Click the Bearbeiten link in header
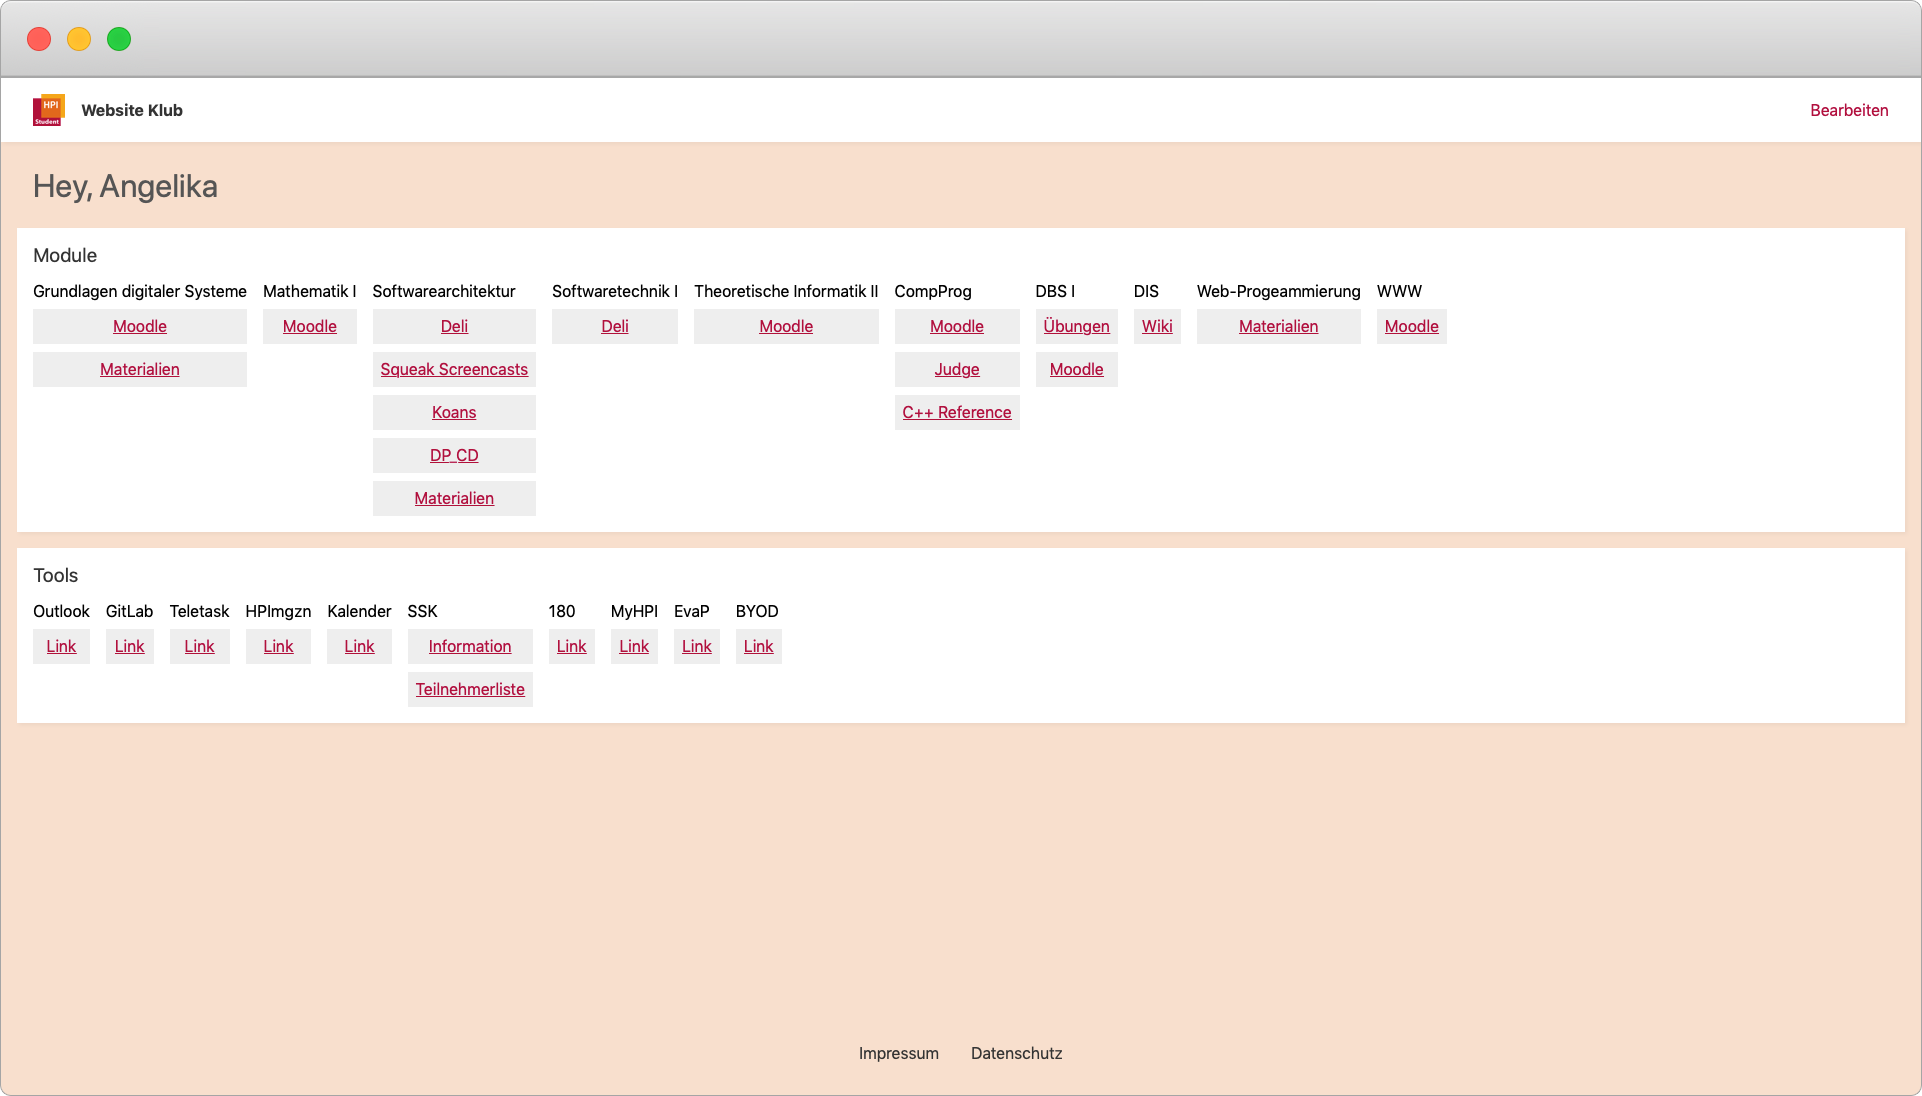Viewport: 1922px width, 1096px height. click(1848, 110)
